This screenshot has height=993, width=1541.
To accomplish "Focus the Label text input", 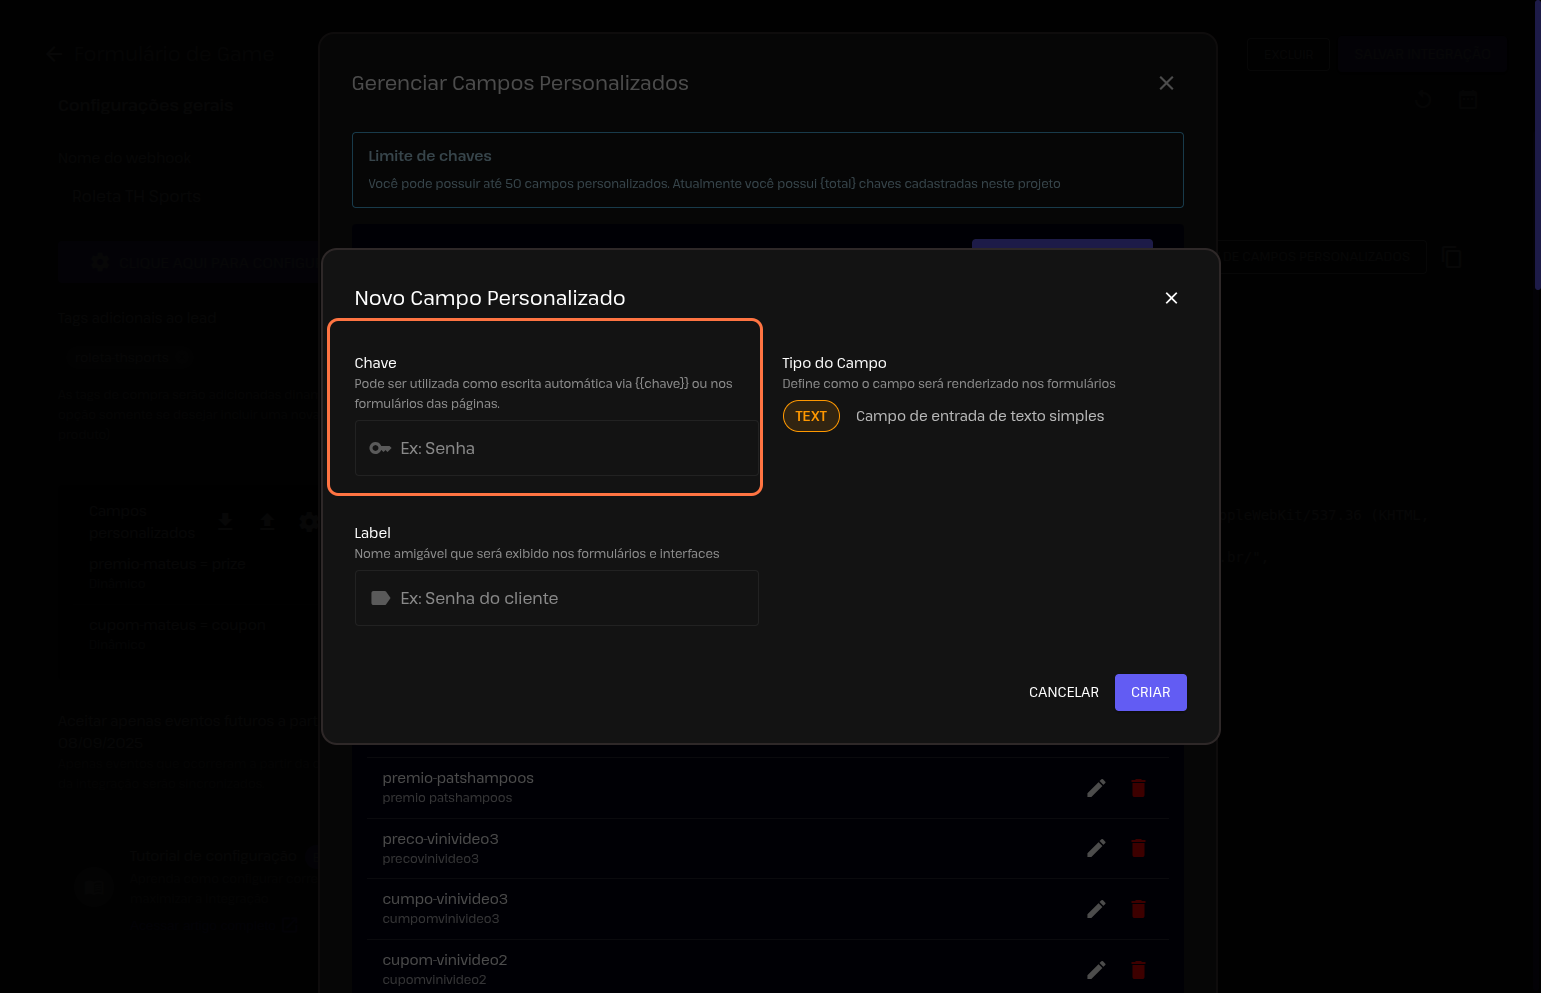I will 575,598.
